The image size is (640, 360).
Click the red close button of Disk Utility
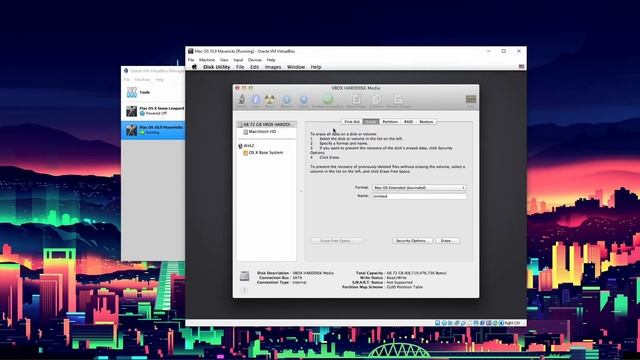237,88
